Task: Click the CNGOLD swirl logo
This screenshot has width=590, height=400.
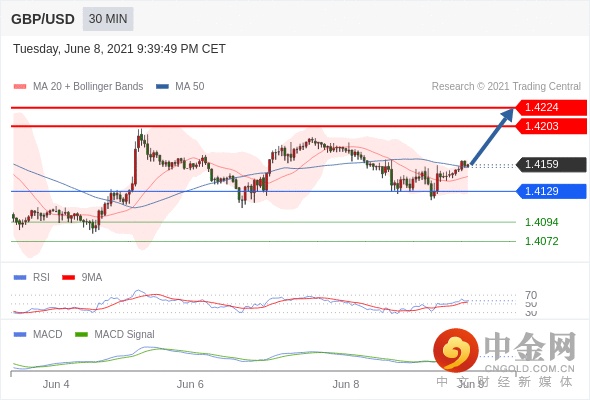Action: 456,350
